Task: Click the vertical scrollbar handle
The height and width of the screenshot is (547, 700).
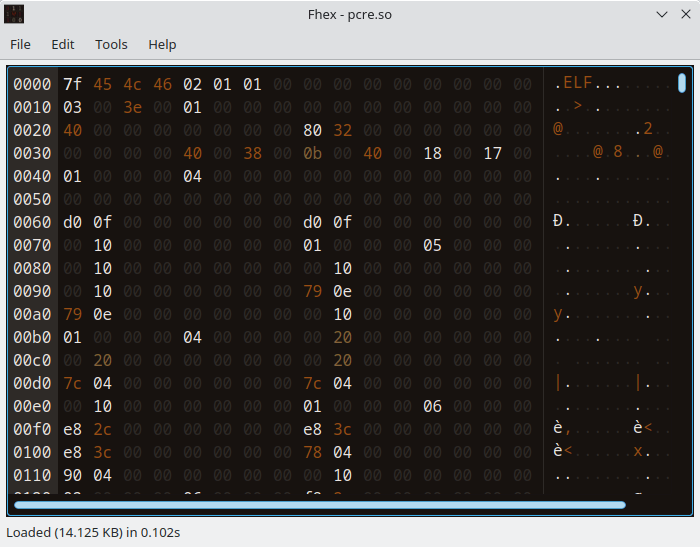Action: tap(682, 83)
